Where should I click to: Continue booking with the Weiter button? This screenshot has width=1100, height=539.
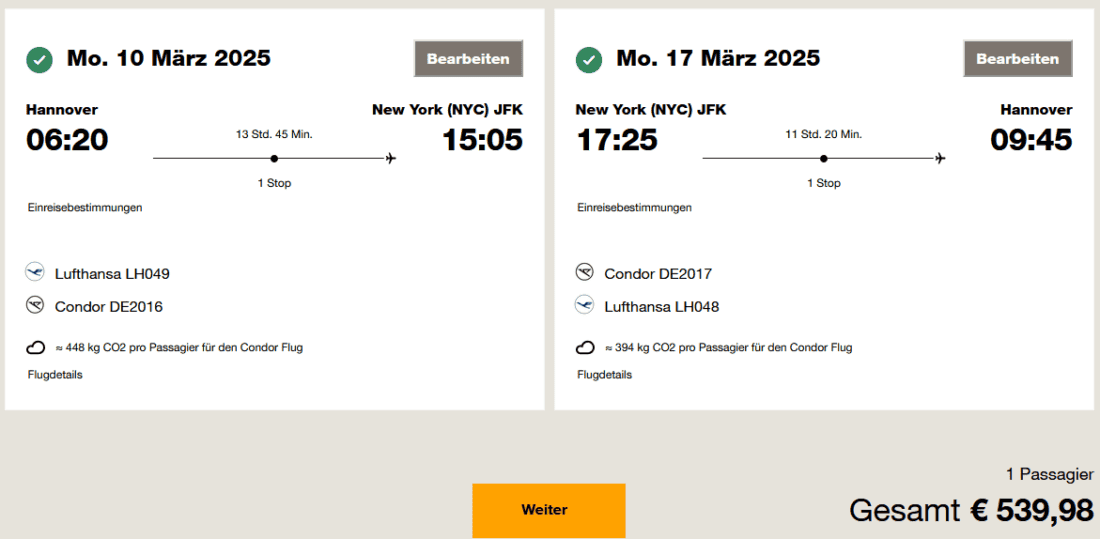[549, 510]
